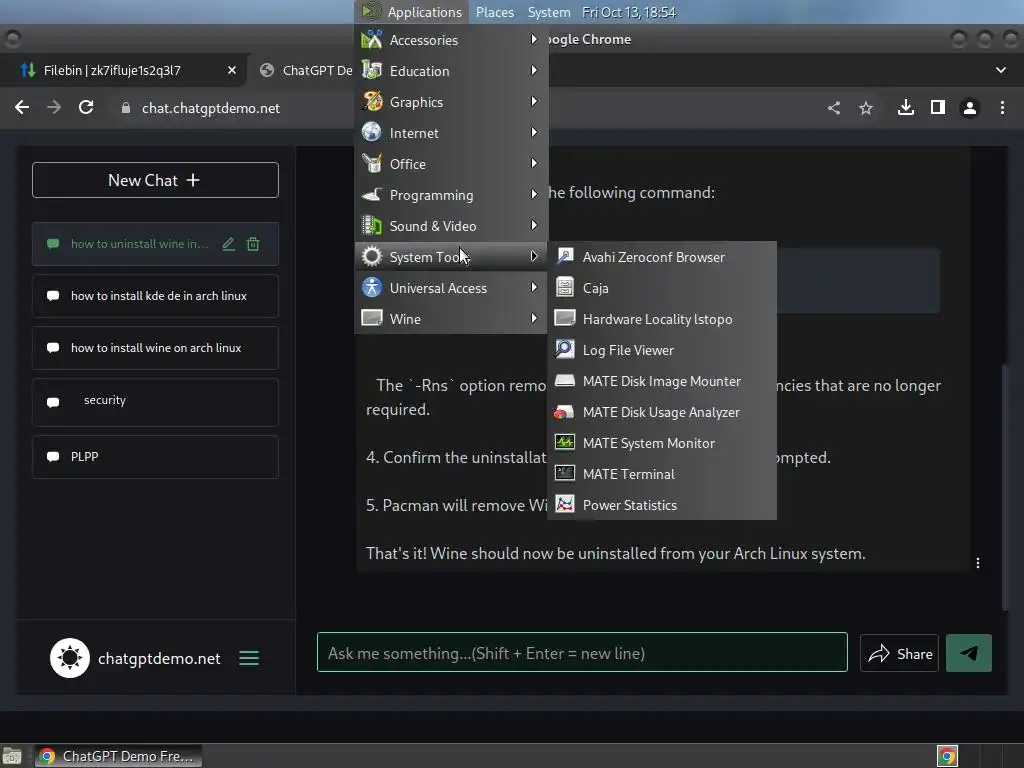This screenshot has width=1024, height=768.
Task: Launch Avahi Zeroconf Browser
Action: (x=662, y=257)
